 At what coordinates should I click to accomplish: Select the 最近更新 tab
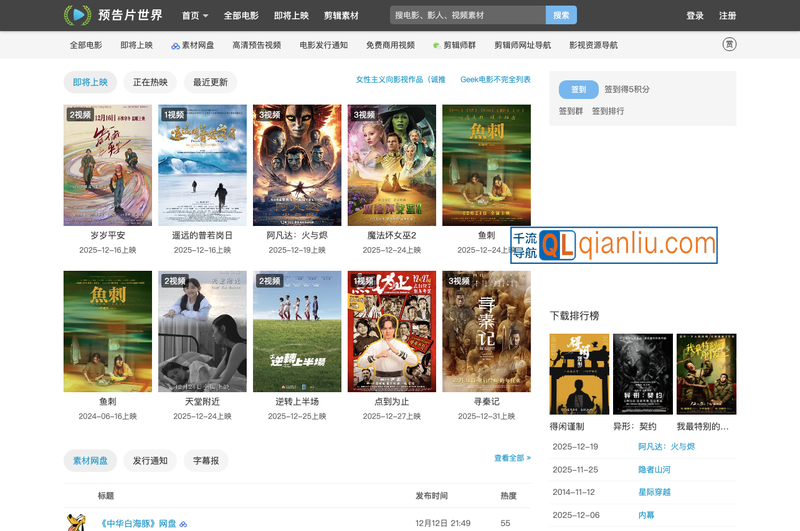tap(210, 82)
